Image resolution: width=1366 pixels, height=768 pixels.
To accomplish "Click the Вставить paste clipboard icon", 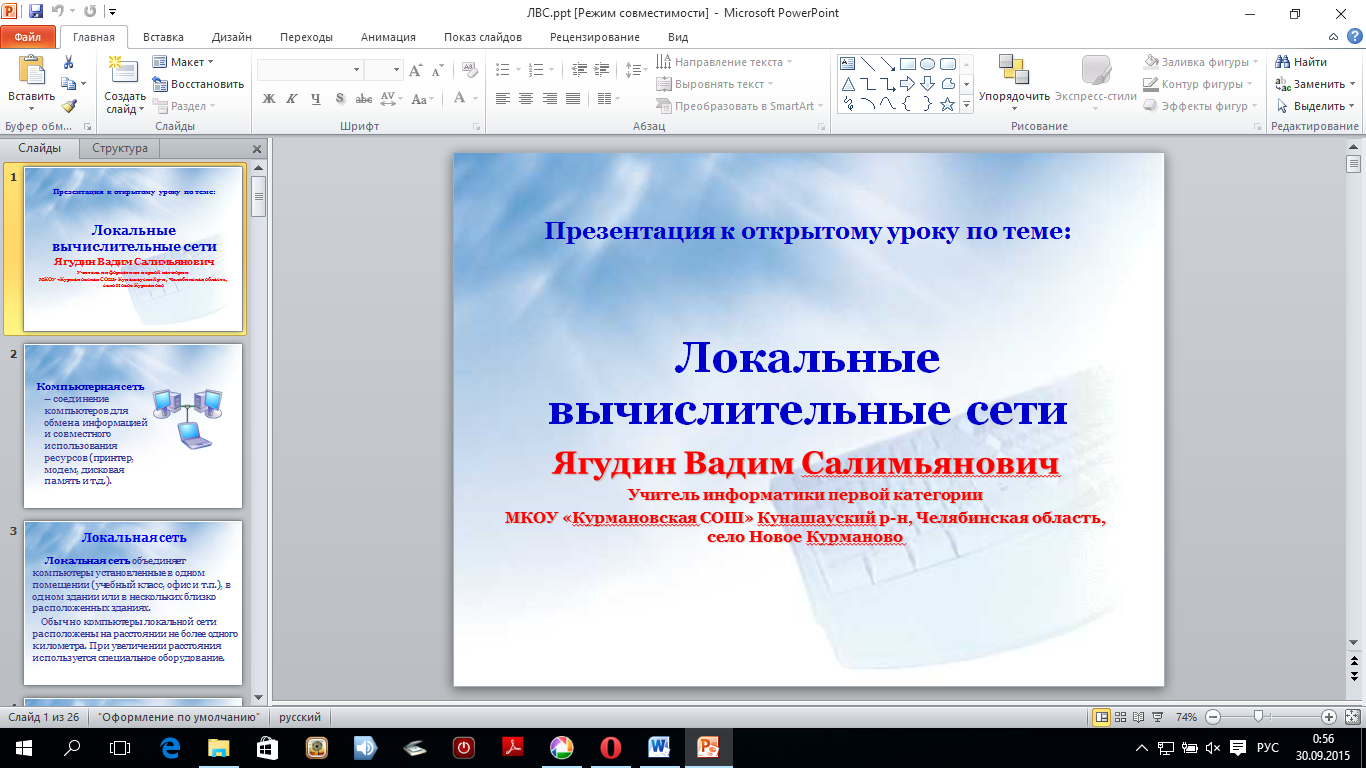I will click(32, 70).
